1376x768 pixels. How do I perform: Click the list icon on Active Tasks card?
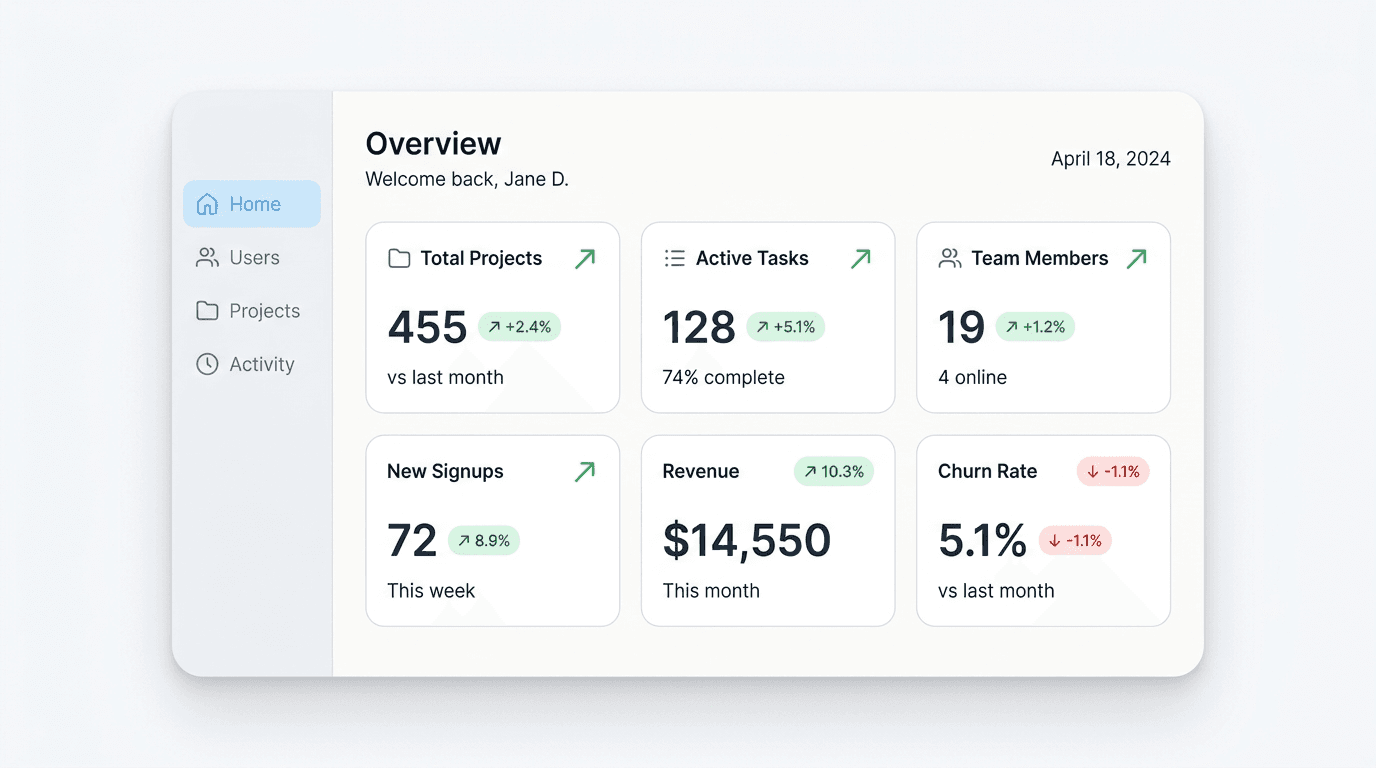coord(675,259)
